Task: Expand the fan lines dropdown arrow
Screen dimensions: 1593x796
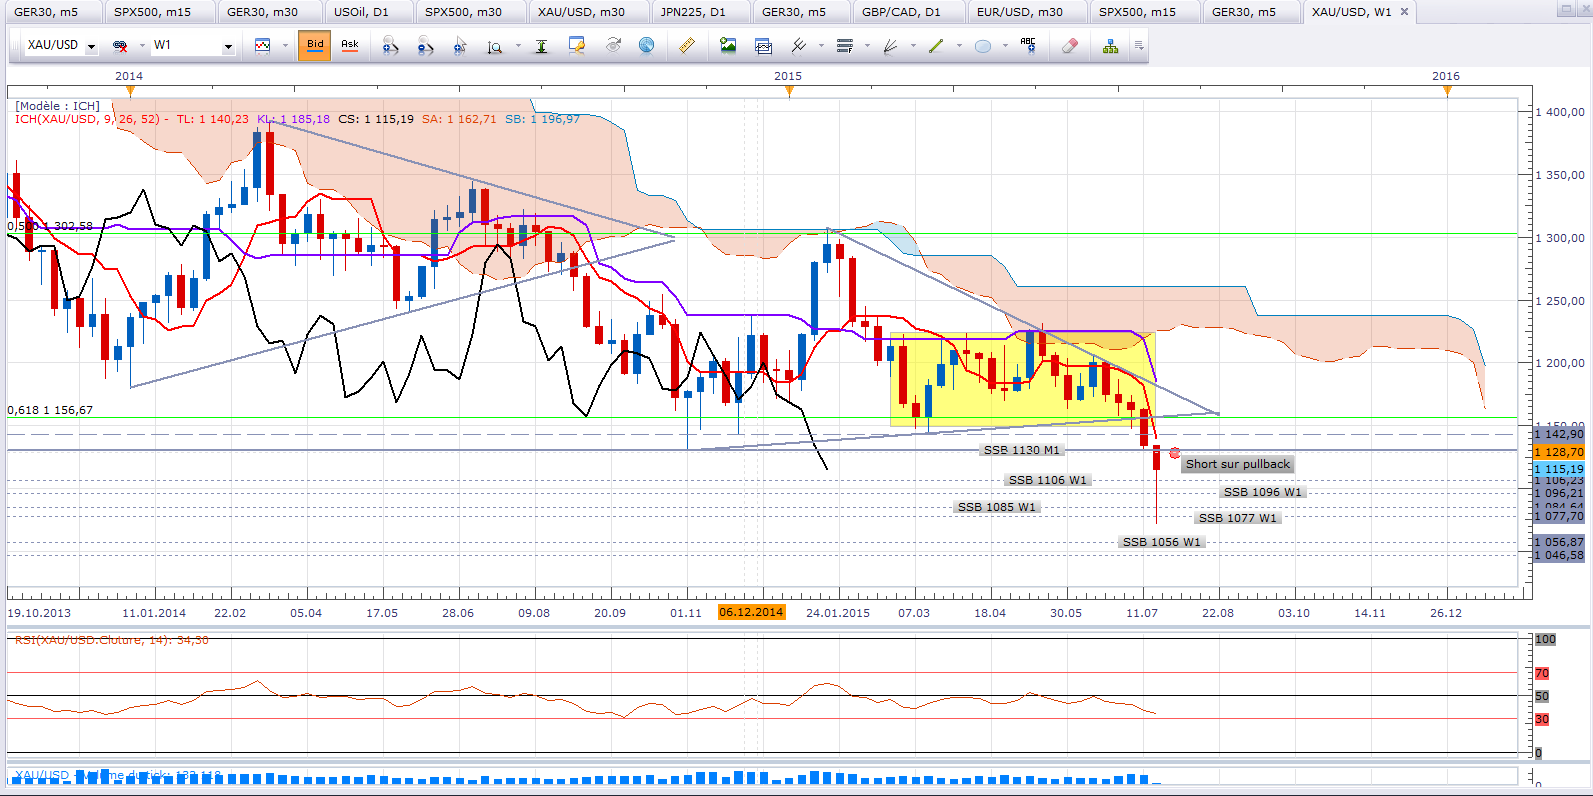Action: [913, 46]
